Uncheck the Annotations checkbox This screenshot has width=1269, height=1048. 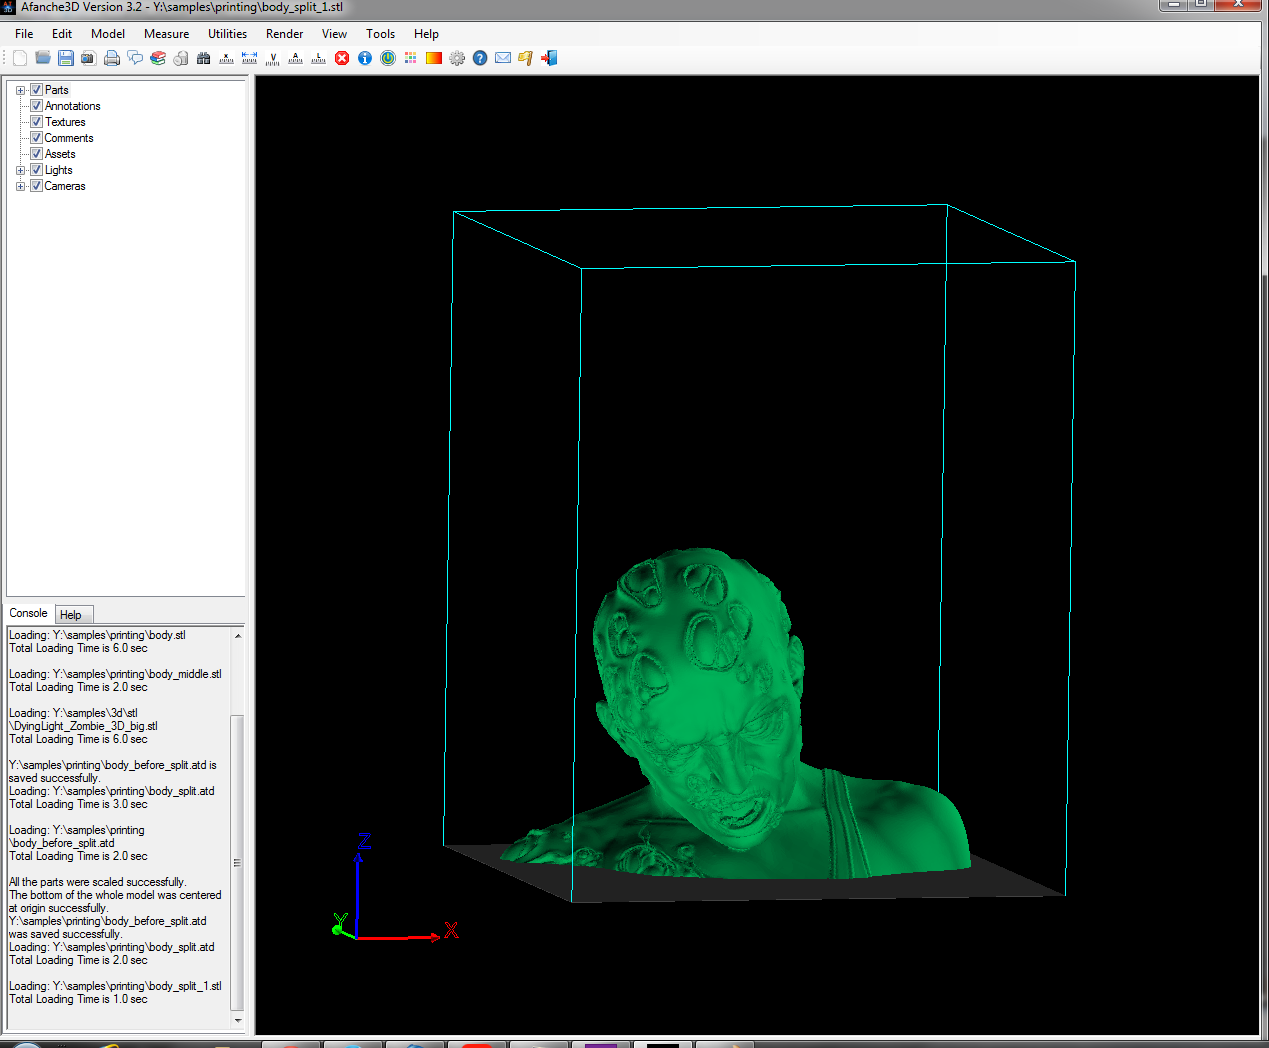click(36, 106)
